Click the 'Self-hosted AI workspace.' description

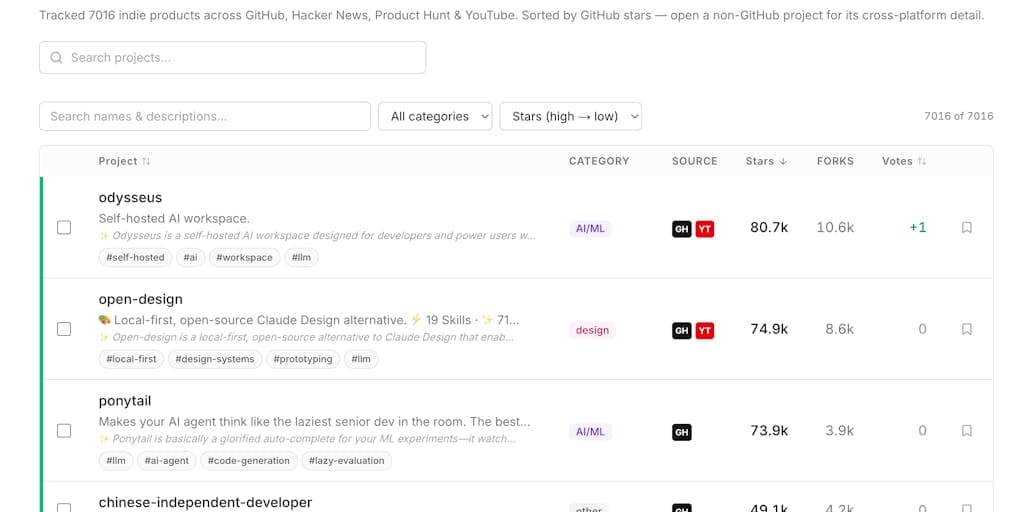tap(174, 219)
